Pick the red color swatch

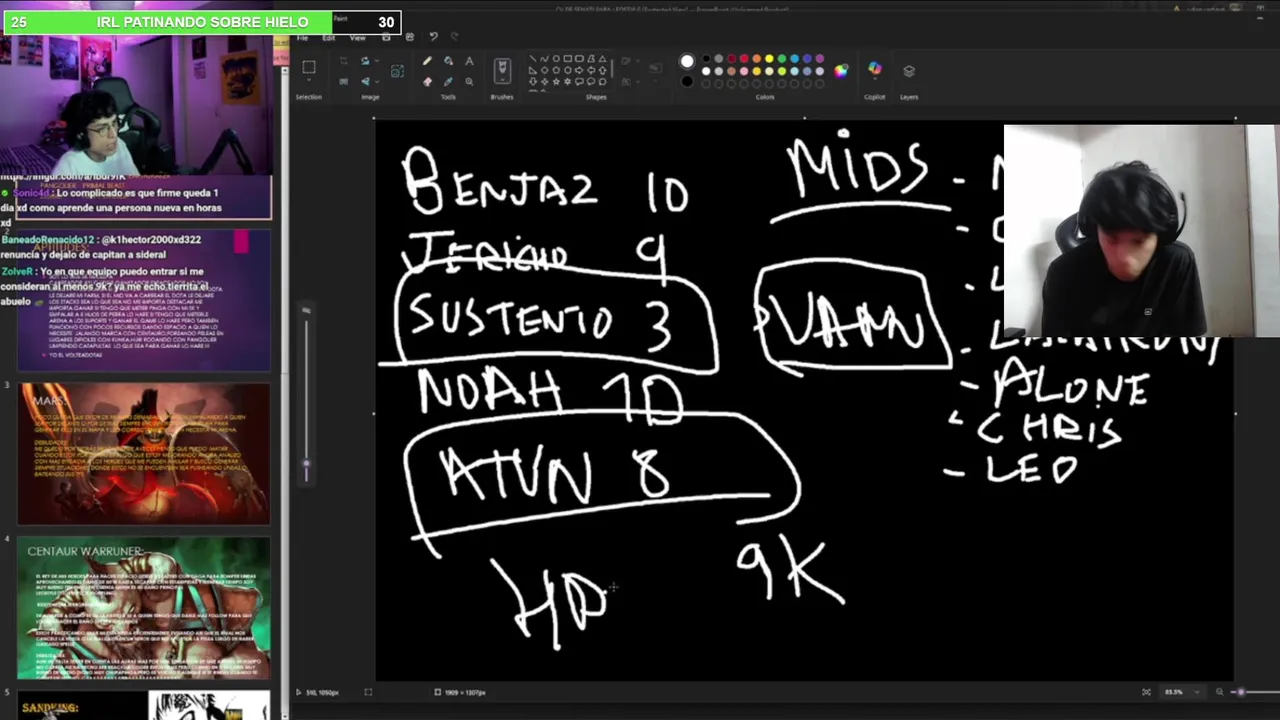pyautogui.click(x=744, y=58)
